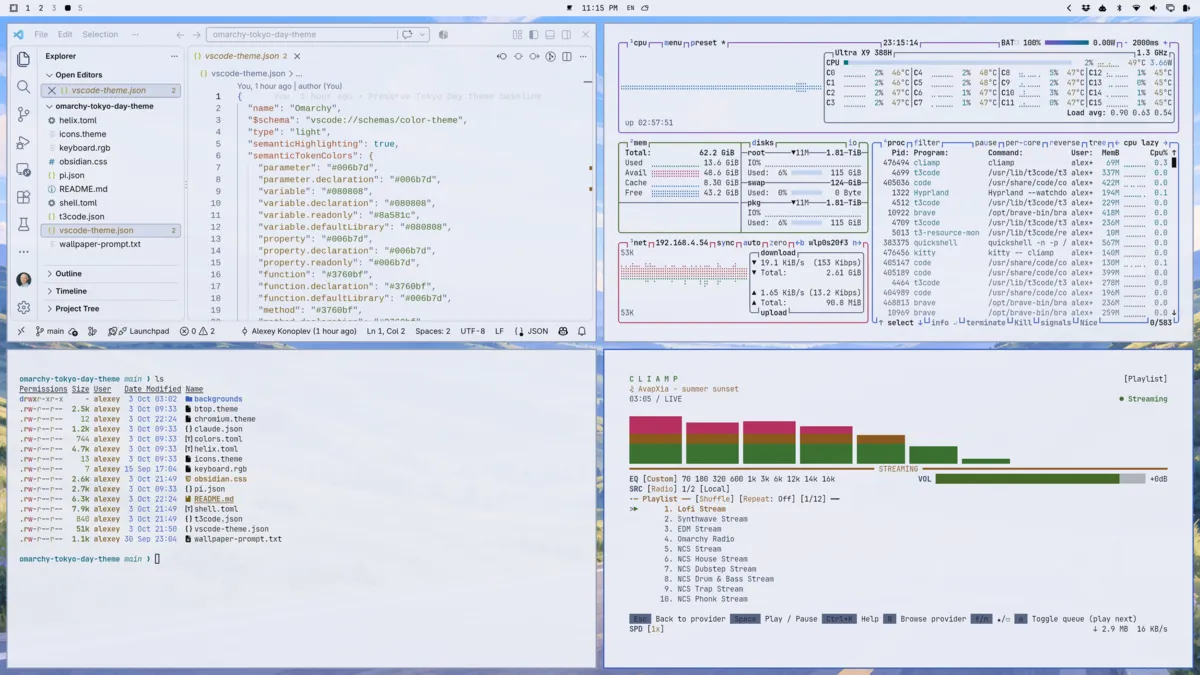Open the Search view in activity bar
This screenshot has width=1200, height=675.
coord(23,87)
